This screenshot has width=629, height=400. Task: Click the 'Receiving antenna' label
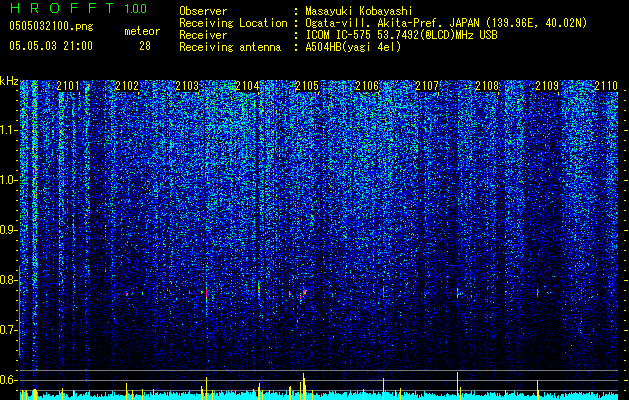(x=230, y=47)
